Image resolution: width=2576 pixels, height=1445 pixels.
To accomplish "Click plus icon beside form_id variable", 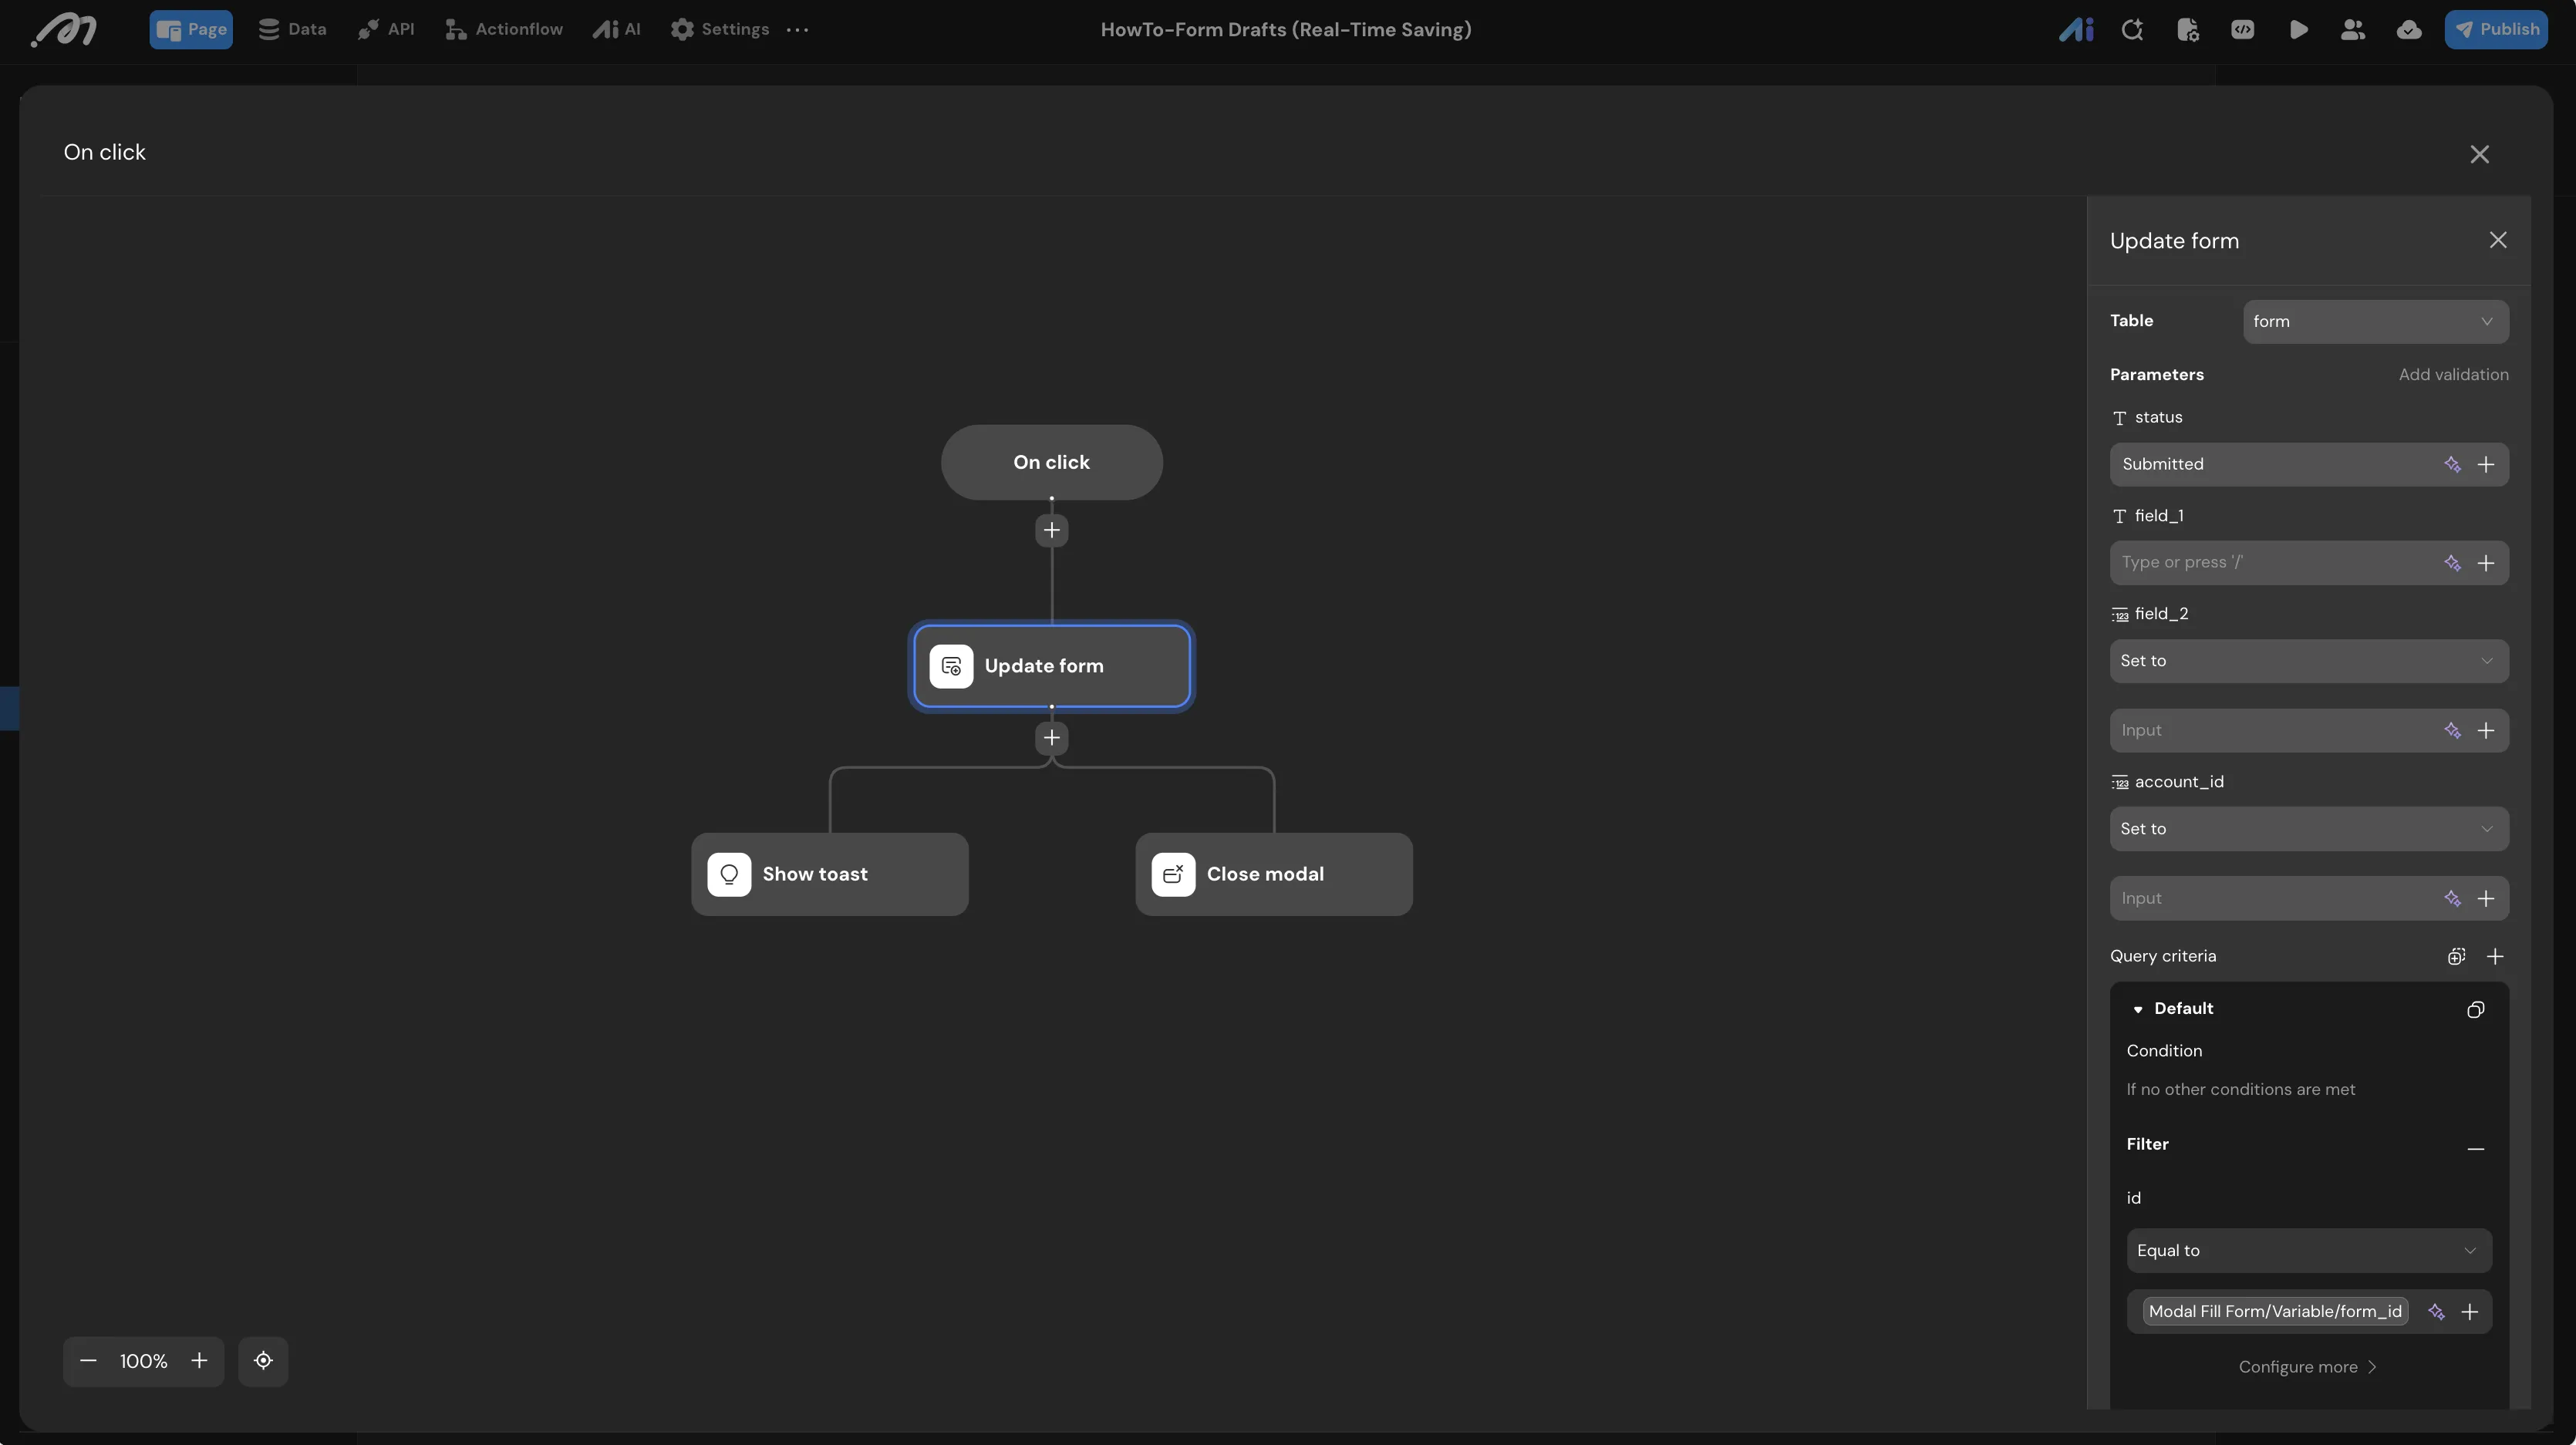I will (x=2469, y=1312).
